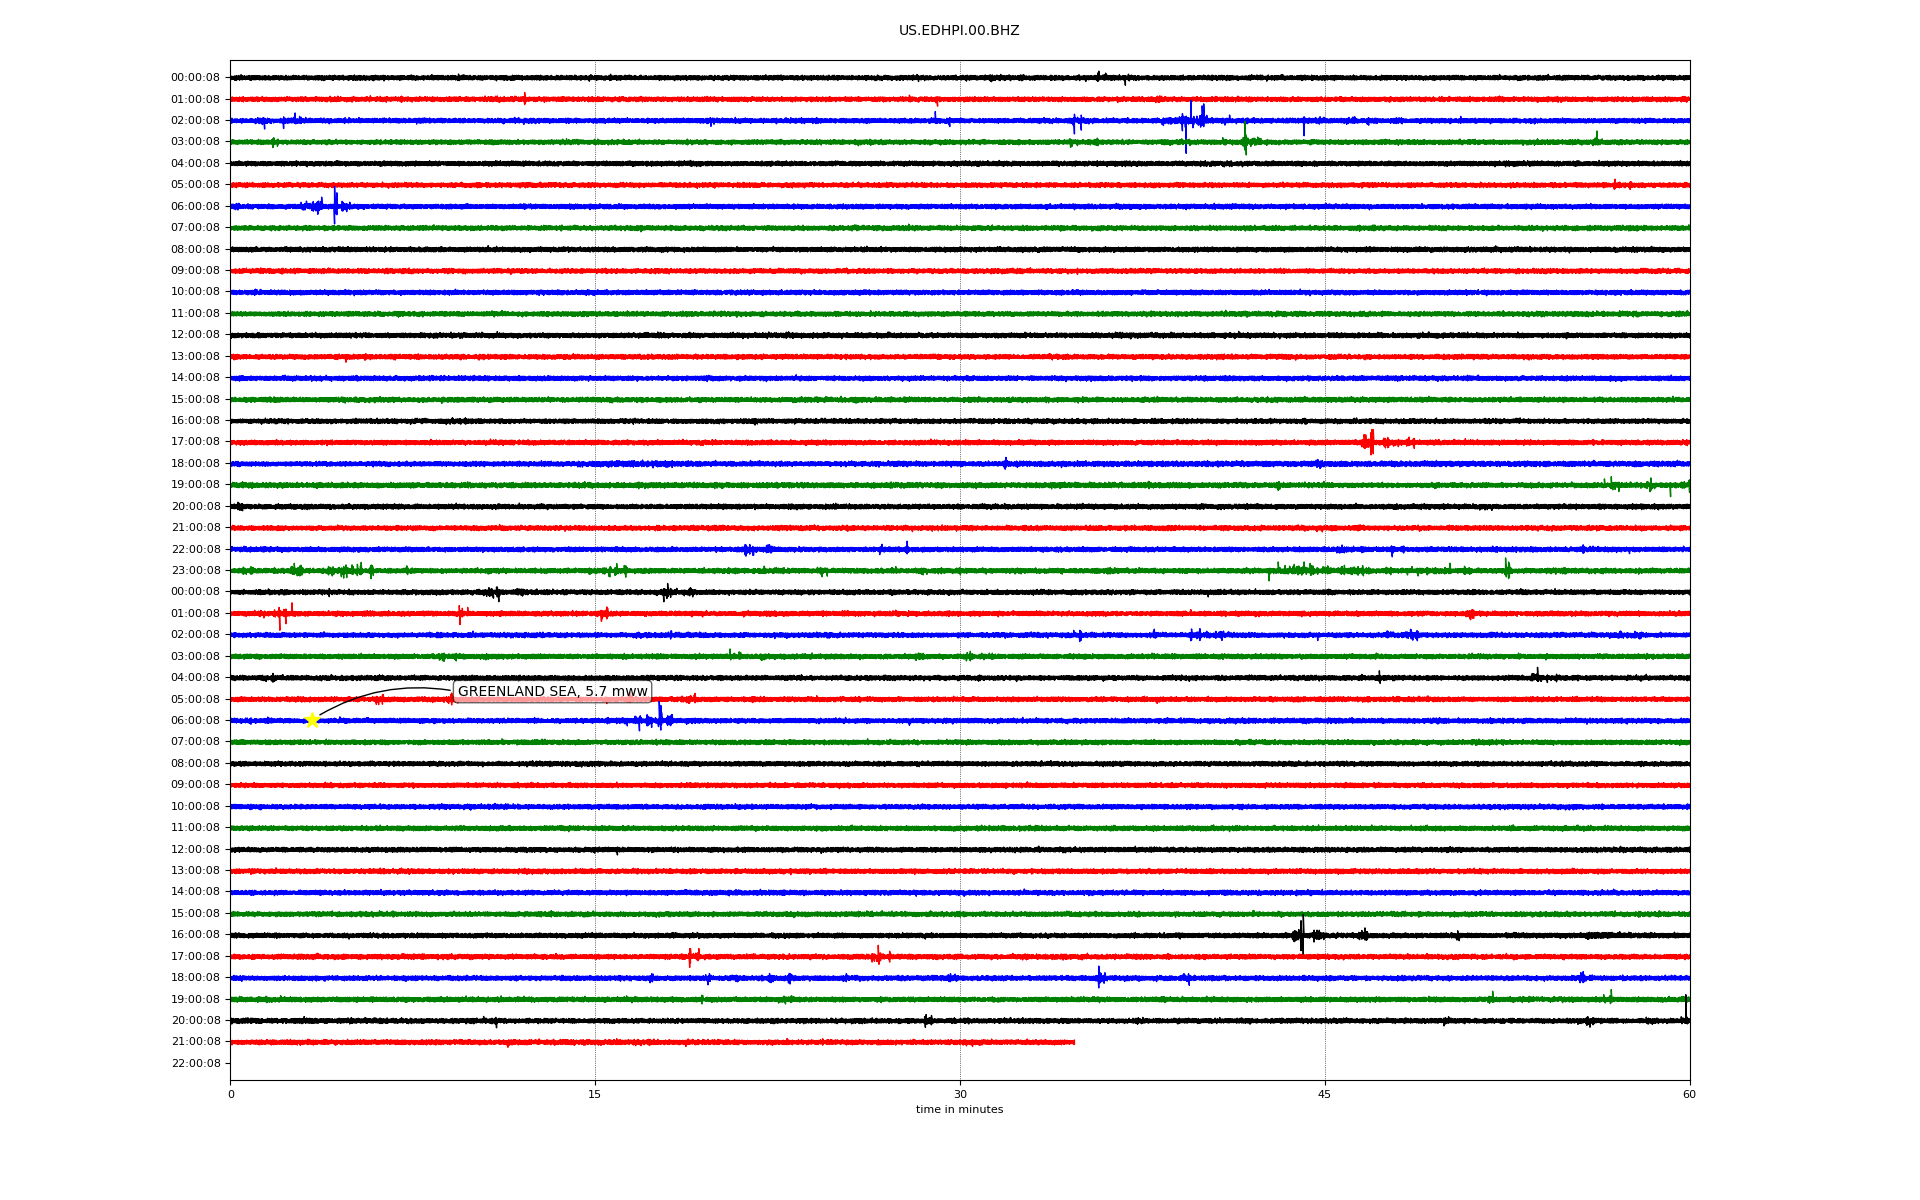Screen dimensions: 1920x1200
Task: Click the black spike at the end of the 20:00:08 bottom trace
Action: coord(1686,1010)
